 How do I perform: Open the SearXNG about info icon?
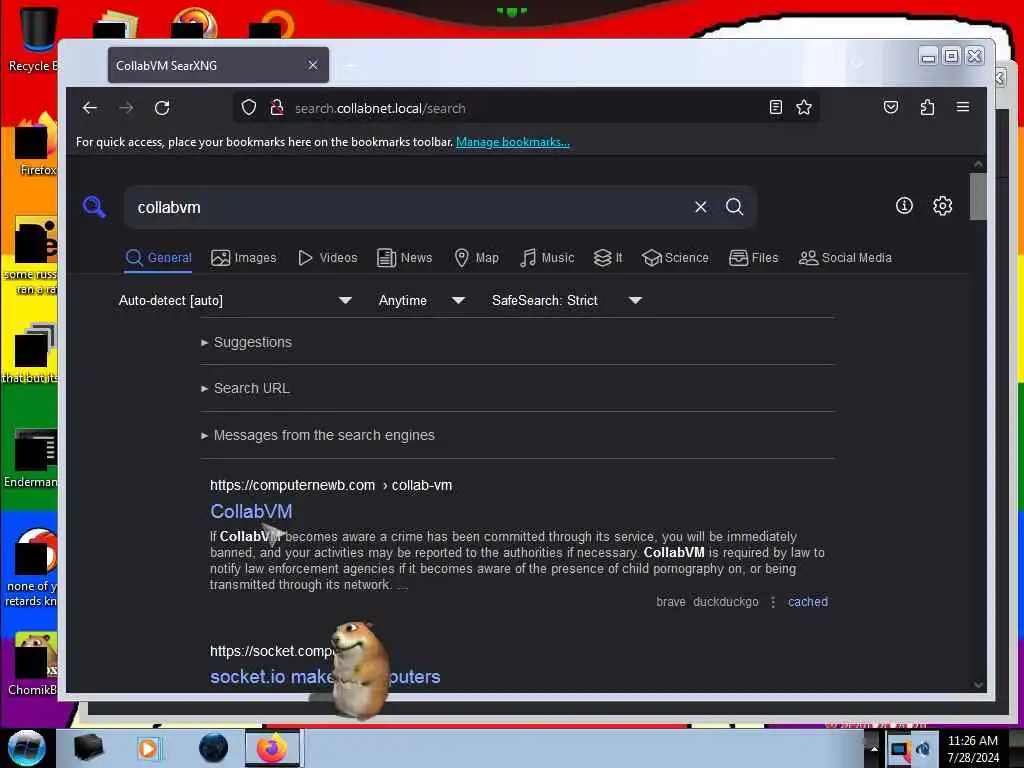coord(904,206)
